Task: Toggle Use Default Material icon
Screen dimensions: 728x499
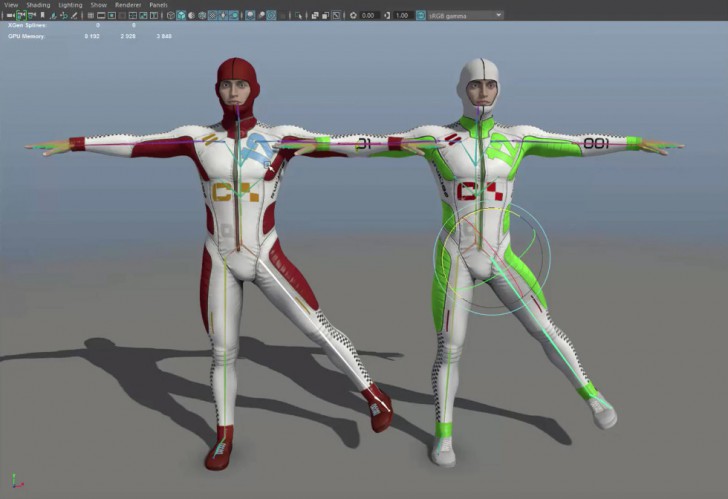Action: 191,15
